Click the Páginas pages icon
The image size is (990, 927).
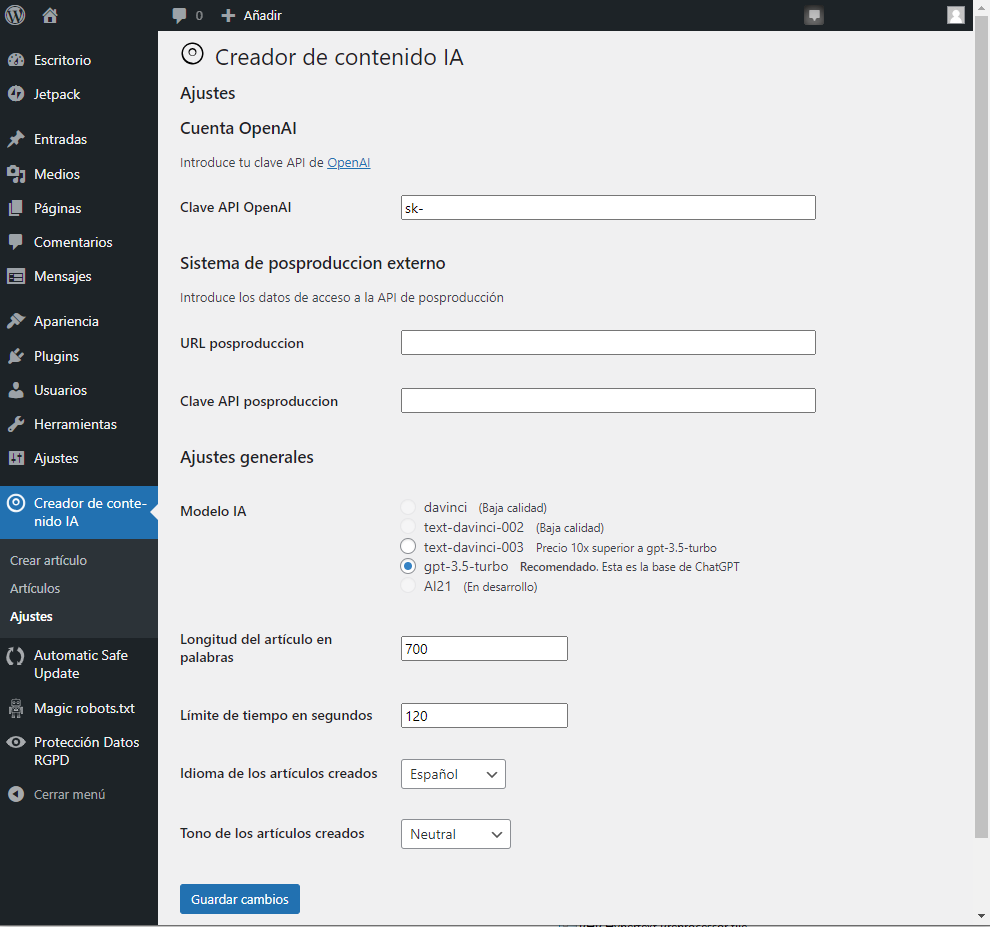(16, 208)
